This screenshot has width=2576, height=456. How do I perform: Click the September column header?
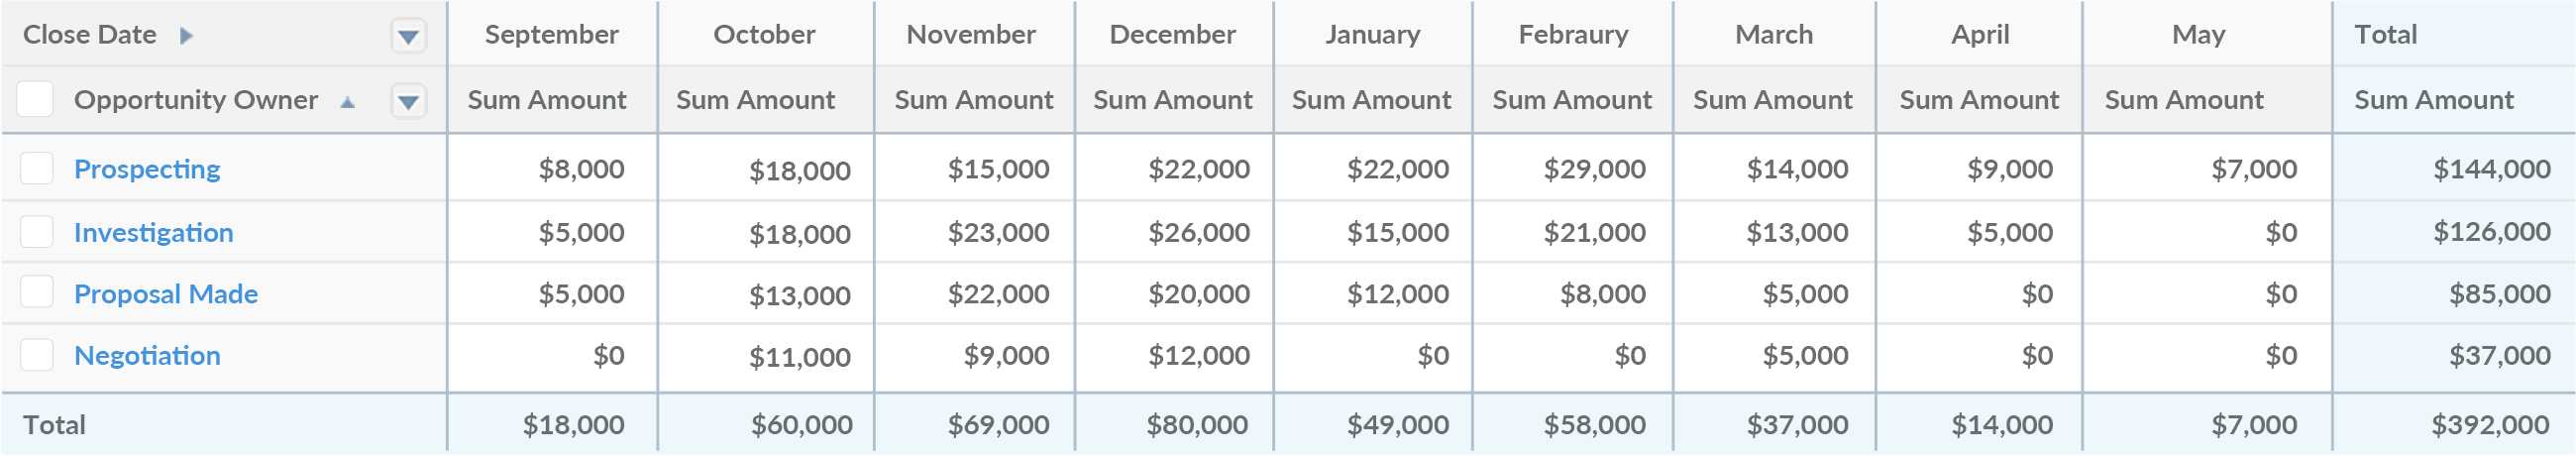pyautogui.click(x=551, y=35)
